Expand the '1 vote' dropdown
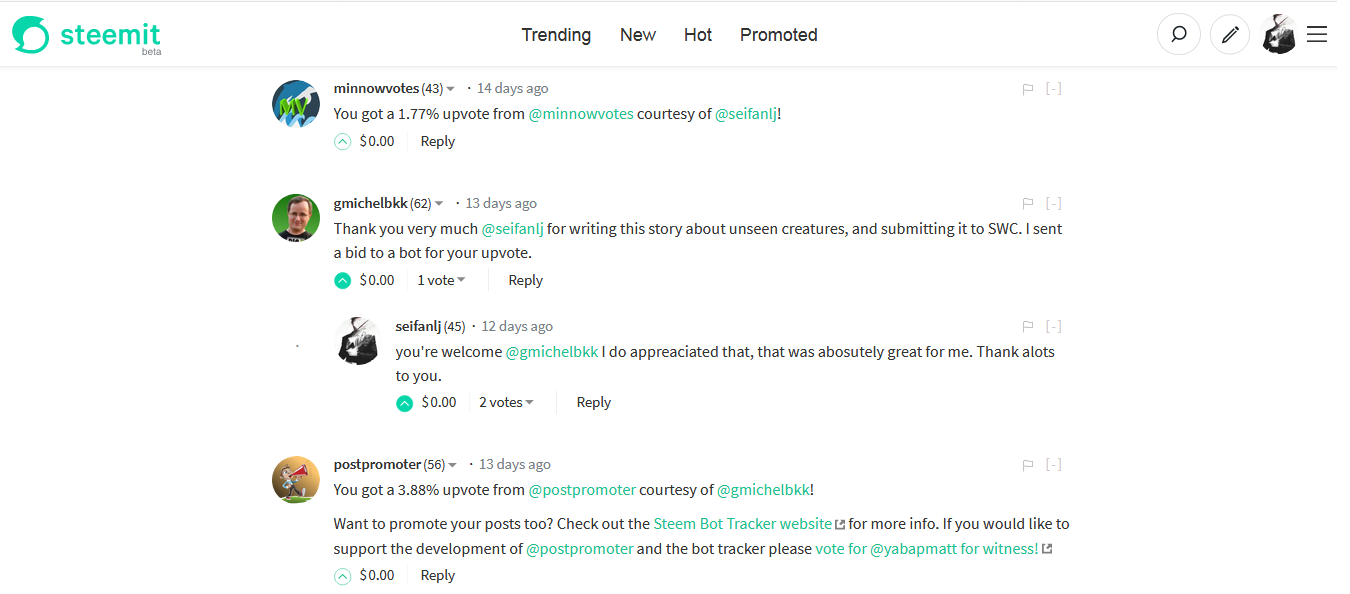 (x=441, y=281)
